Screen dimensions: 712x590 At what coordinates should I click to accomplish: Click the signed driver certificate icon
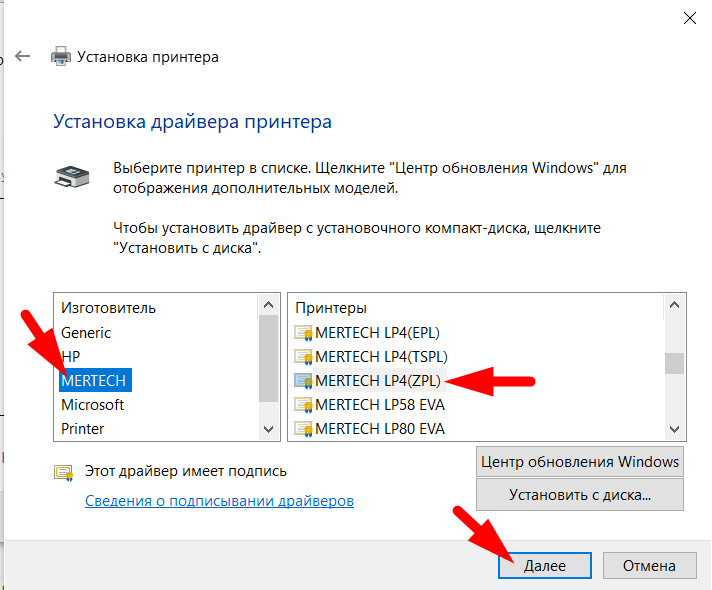[x=63, y=471]
